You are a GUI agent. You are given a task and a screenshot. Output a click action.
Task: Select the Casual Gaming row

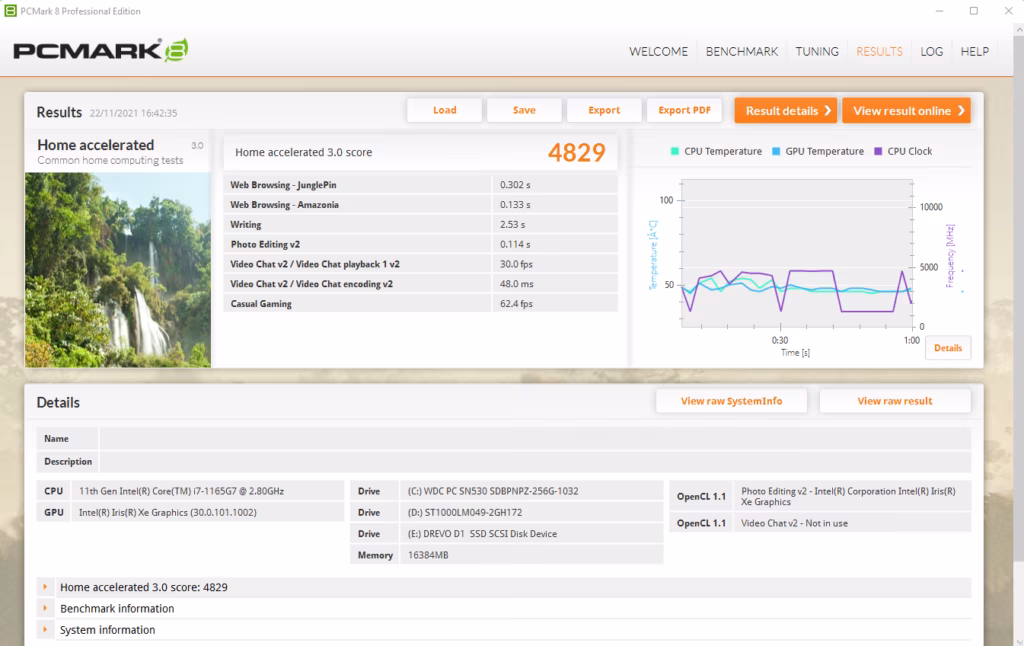tap(421, 304)
